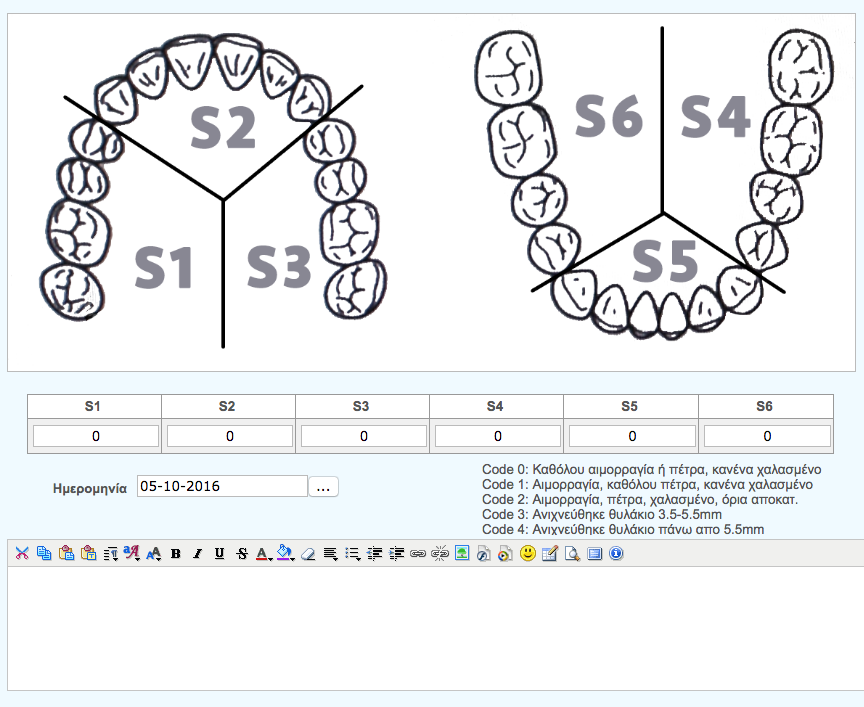Click the S2 column header

(x=227, y=406)
